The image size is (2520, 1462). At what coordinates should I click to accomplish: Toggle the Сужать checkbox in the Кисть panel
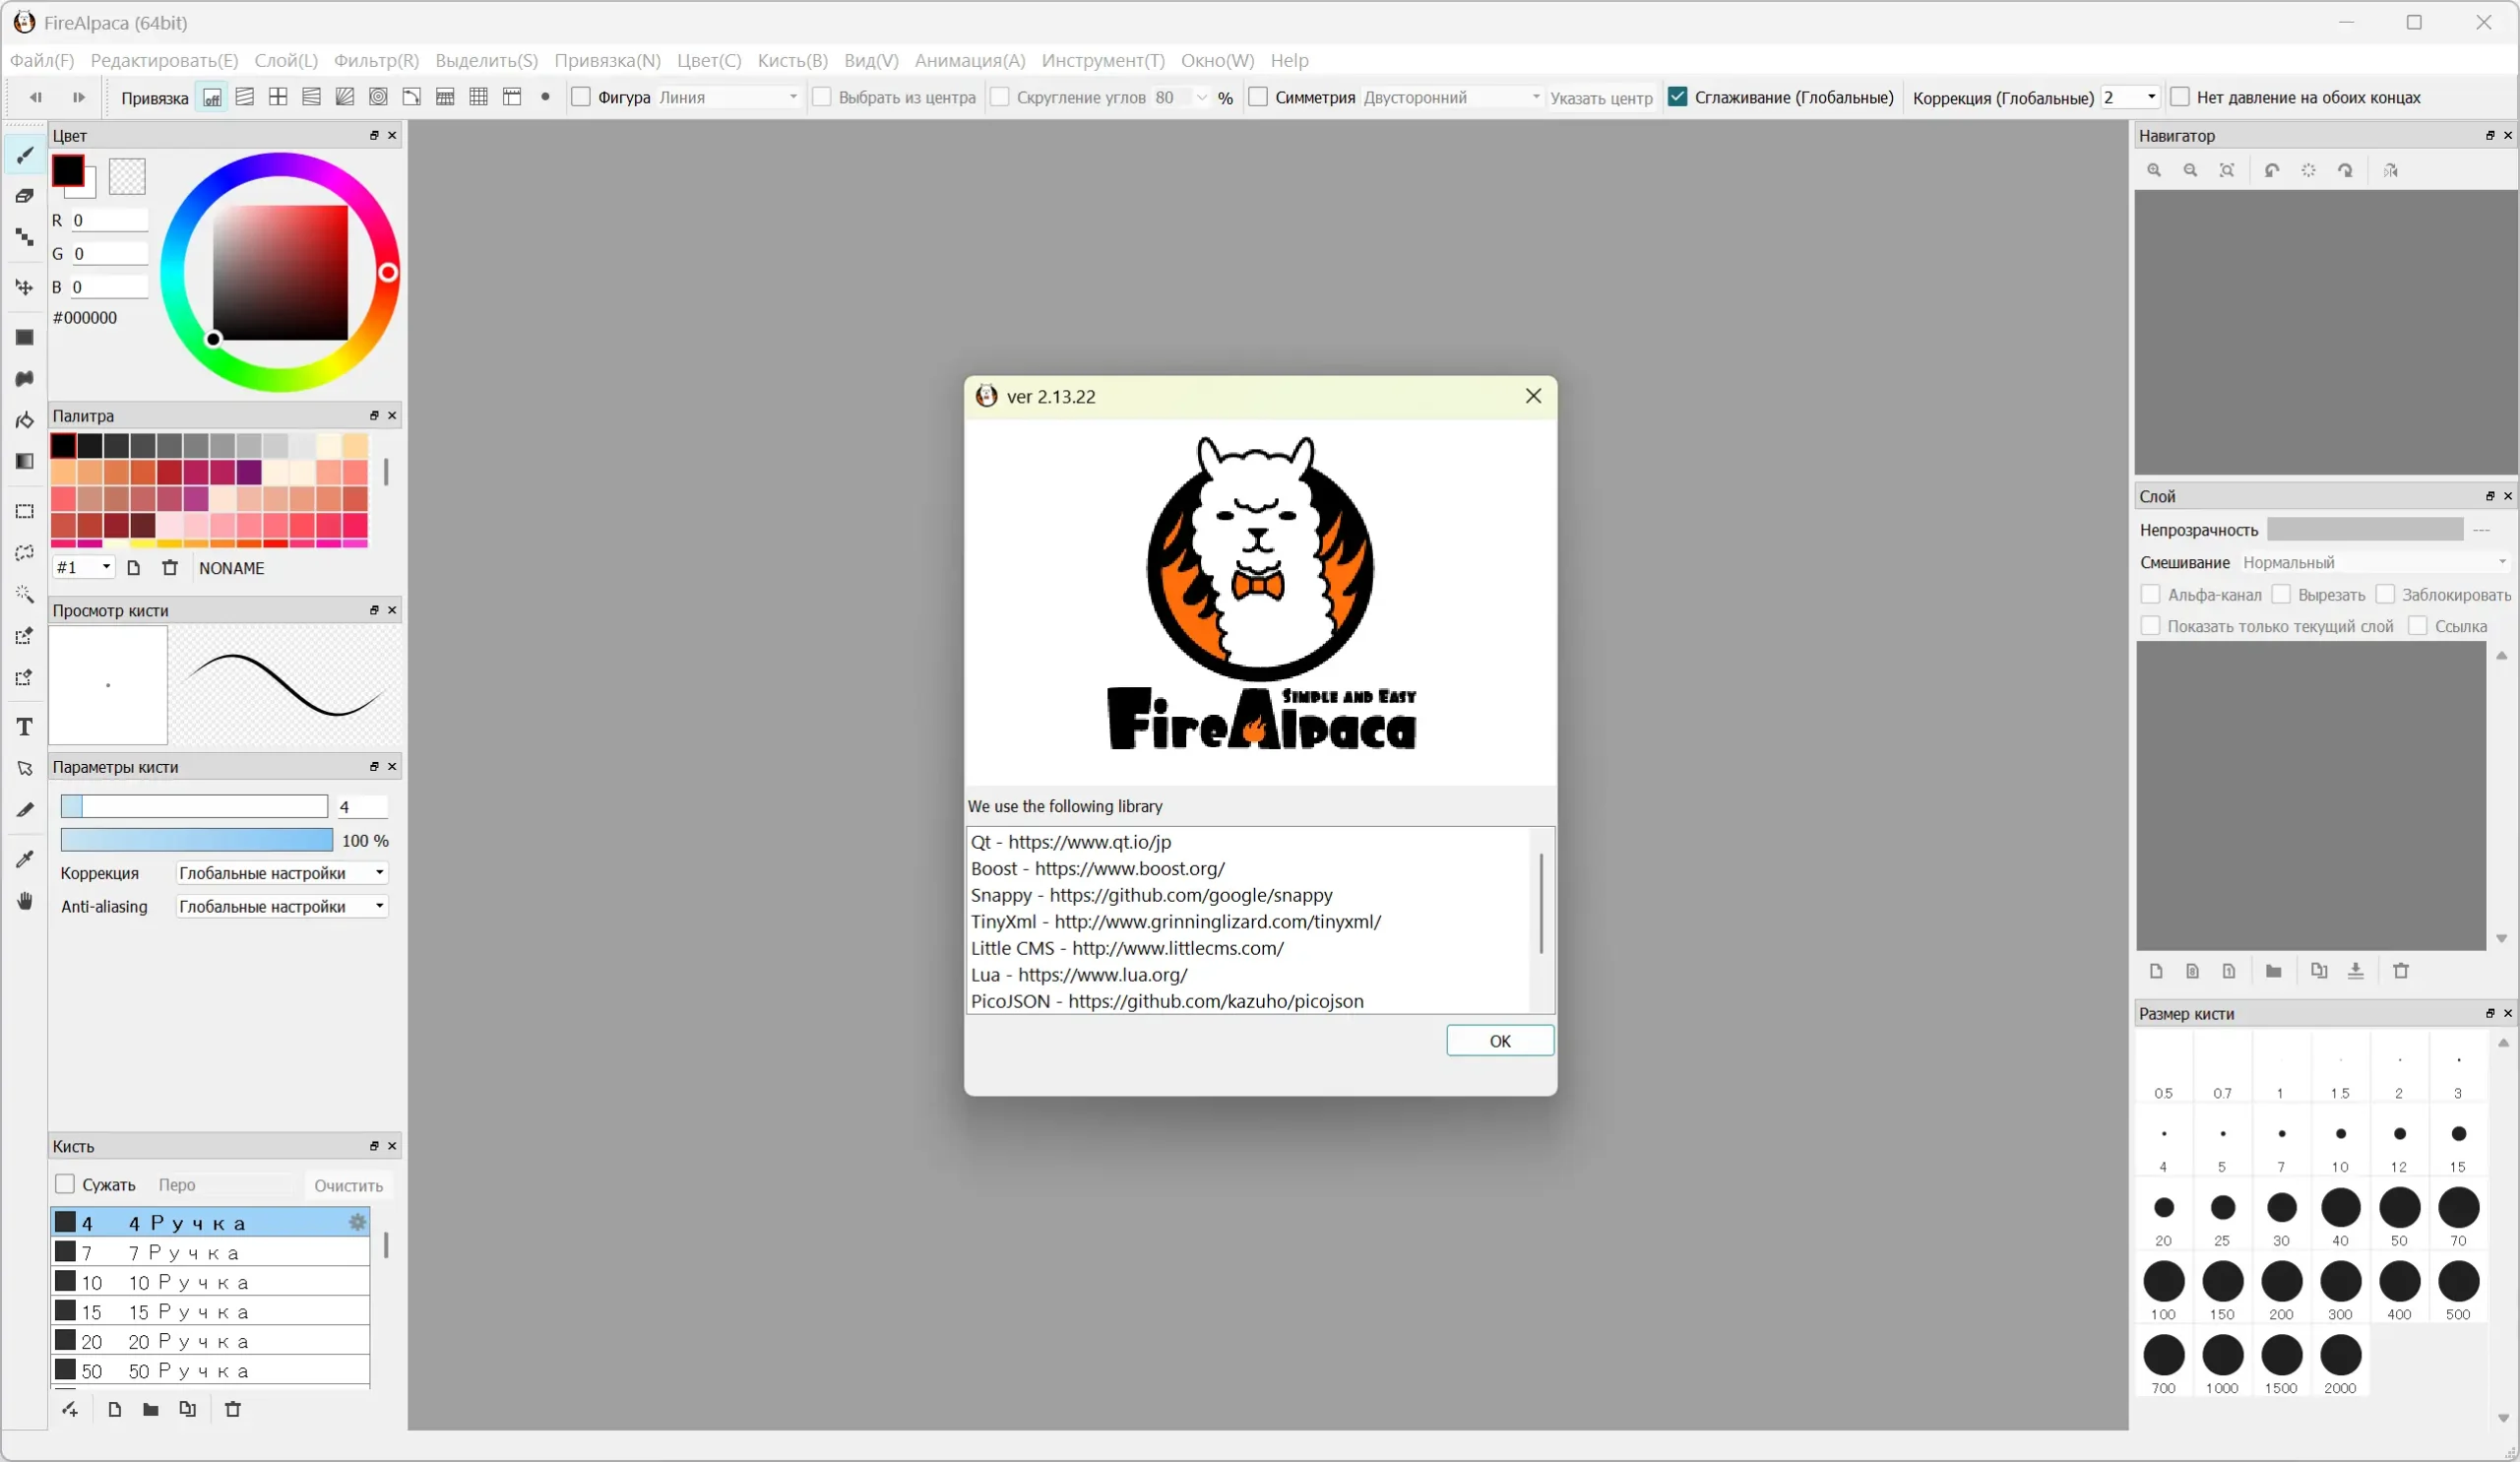tap(65, 1184)
